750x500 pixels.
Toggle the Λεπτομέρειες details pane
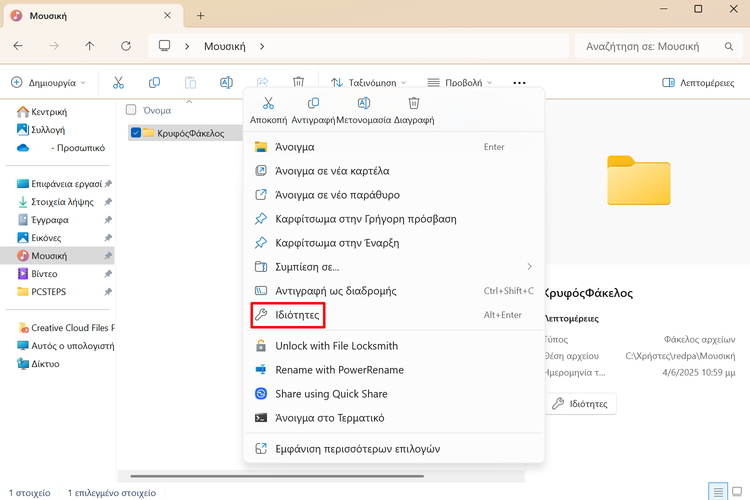click(x=698, y=83)
